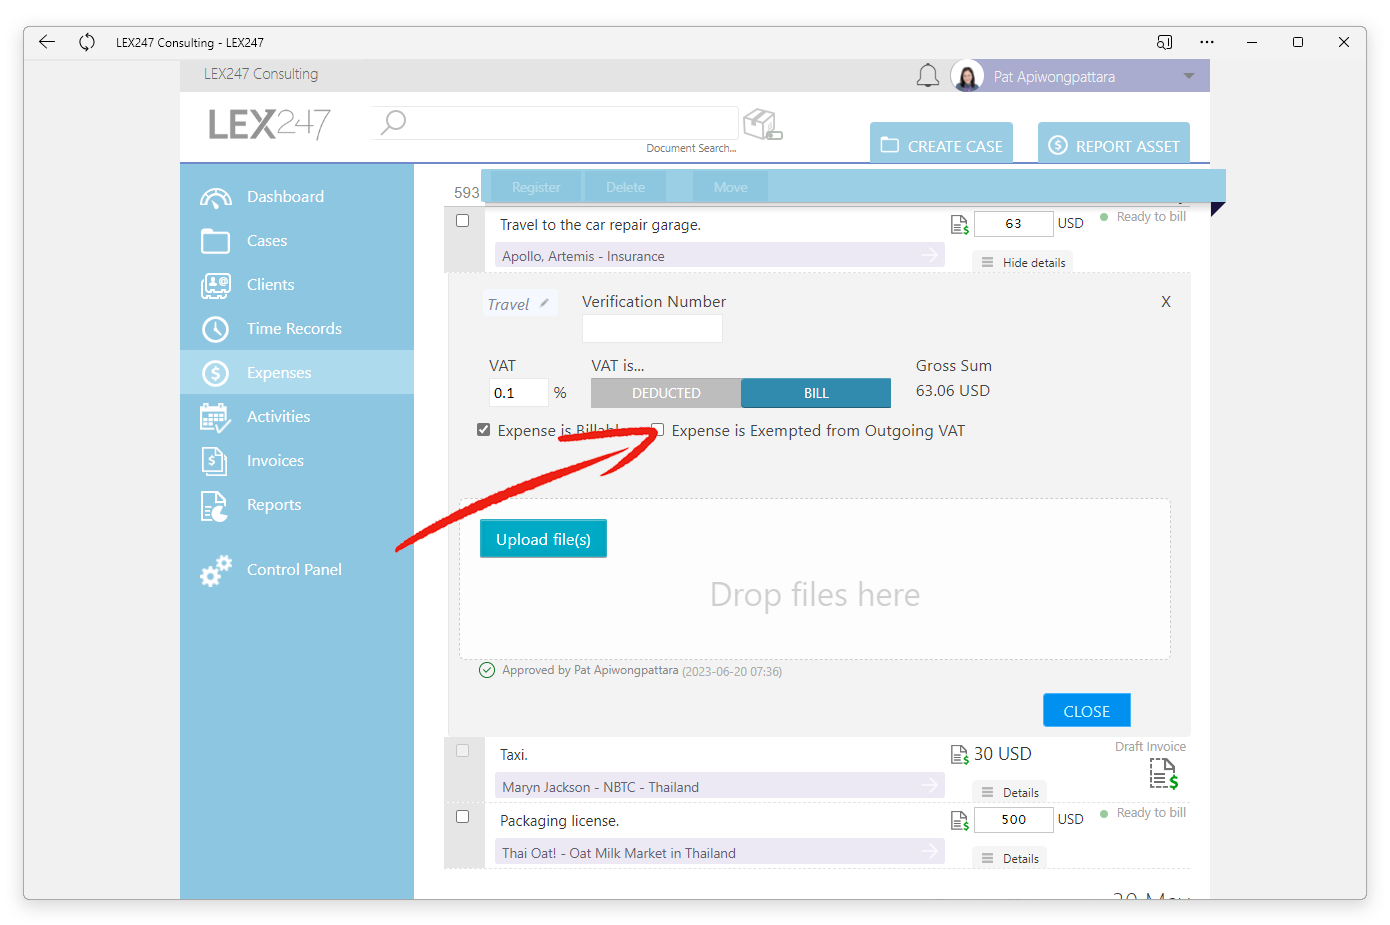Click the Activities calendar icon
Viewport: 1390px width, 925px height.
(x=216, y=417)
